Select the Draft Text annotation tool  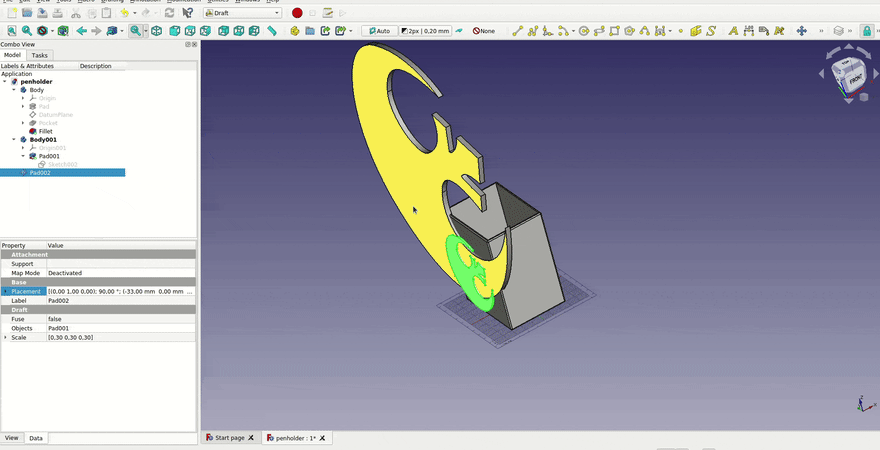point(733,31)
